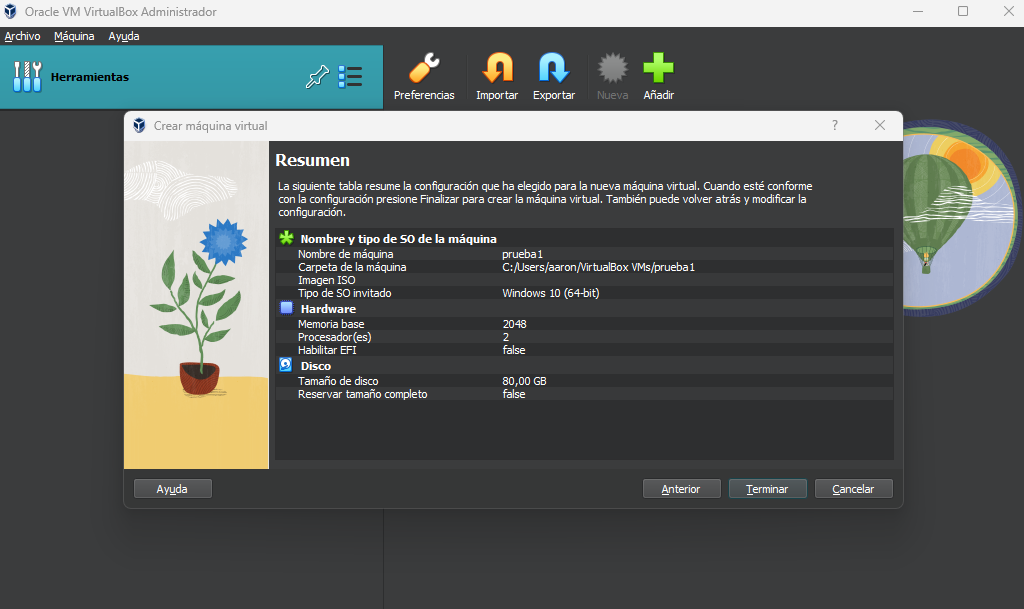The width and height of the screenshot is (1024, 609).
Task: Select the Herramientas tools icon
Action: tap(27, 76)
